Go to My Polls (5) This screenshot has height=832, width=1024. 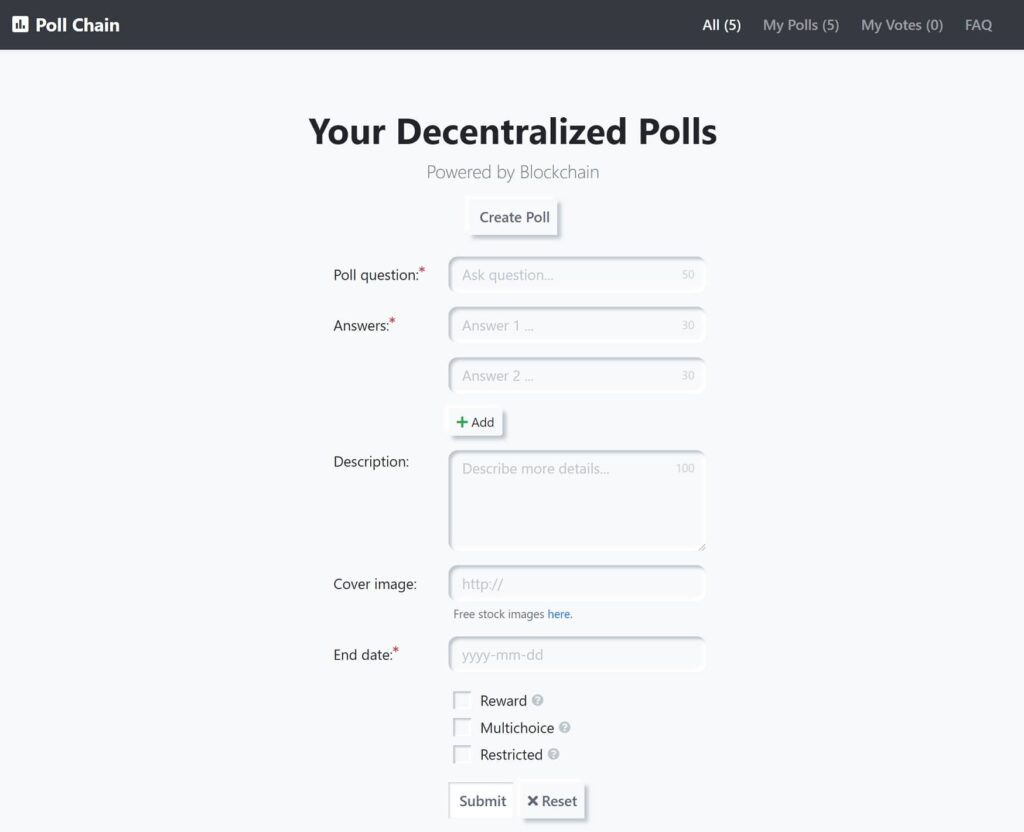(x=801, y=25)
